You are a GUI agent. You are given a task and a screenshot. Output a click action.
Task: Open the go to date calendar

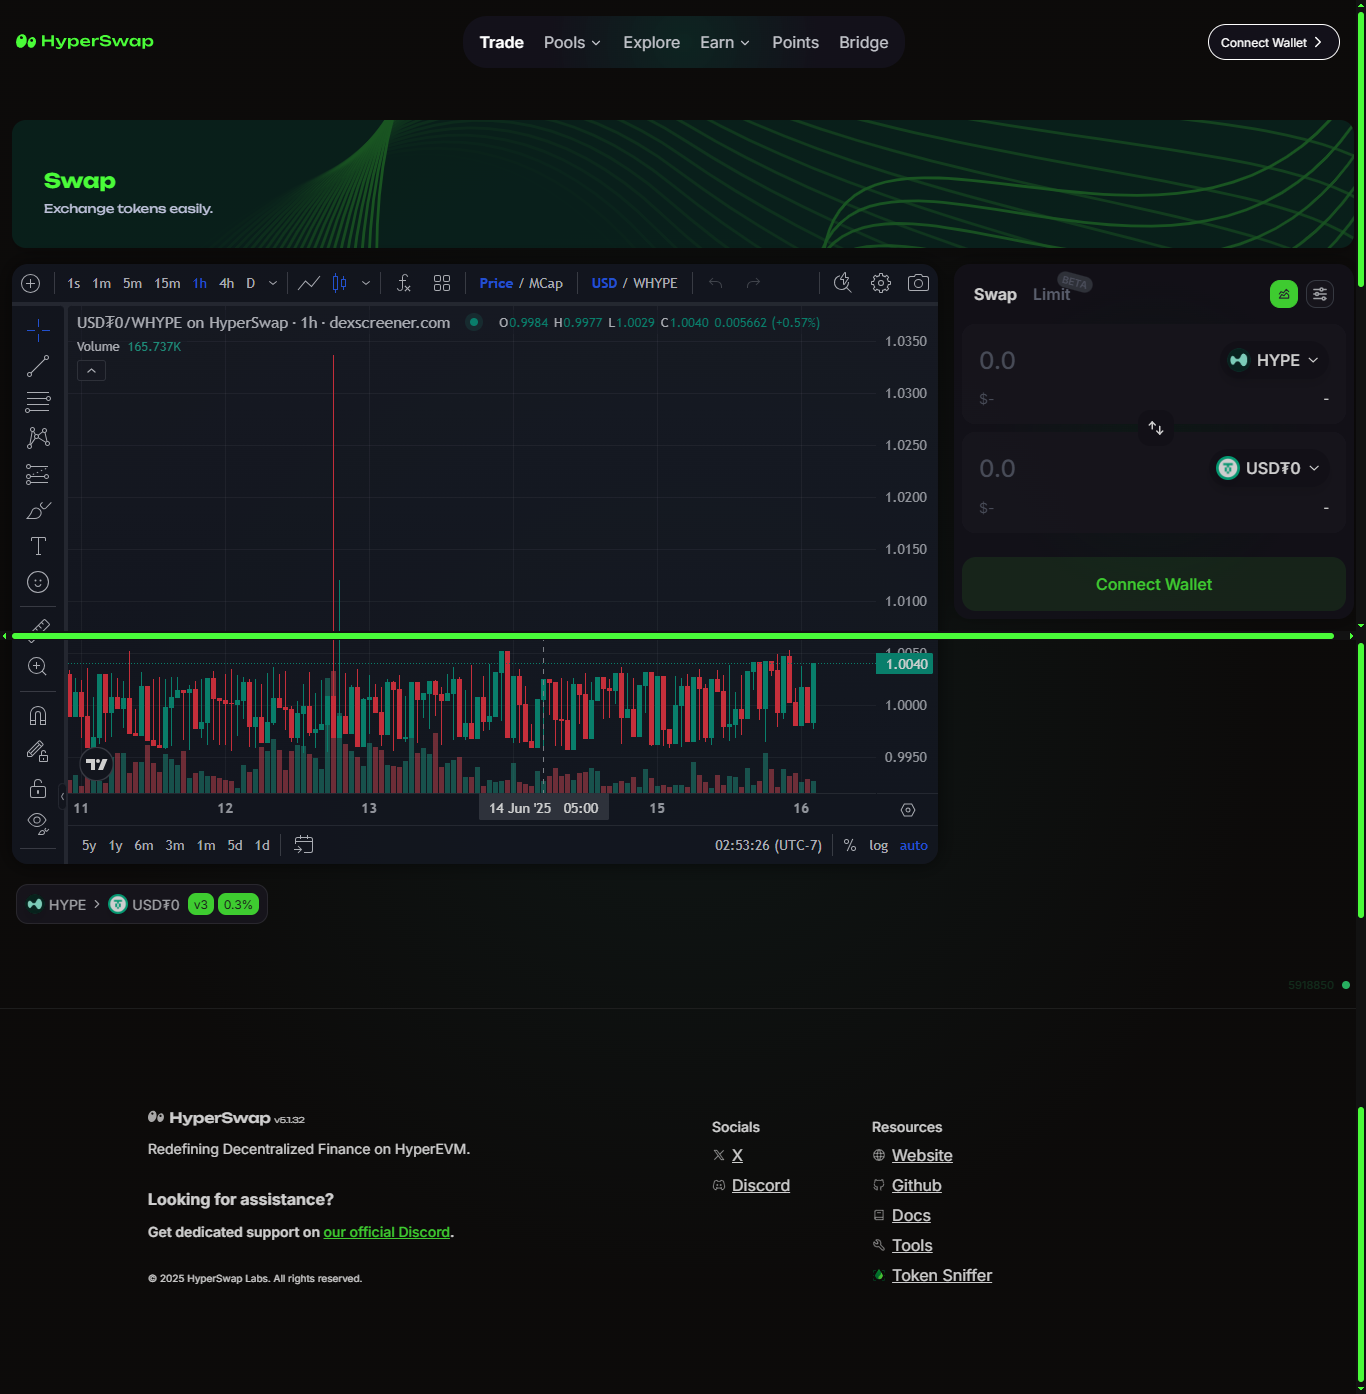point(304,845)
